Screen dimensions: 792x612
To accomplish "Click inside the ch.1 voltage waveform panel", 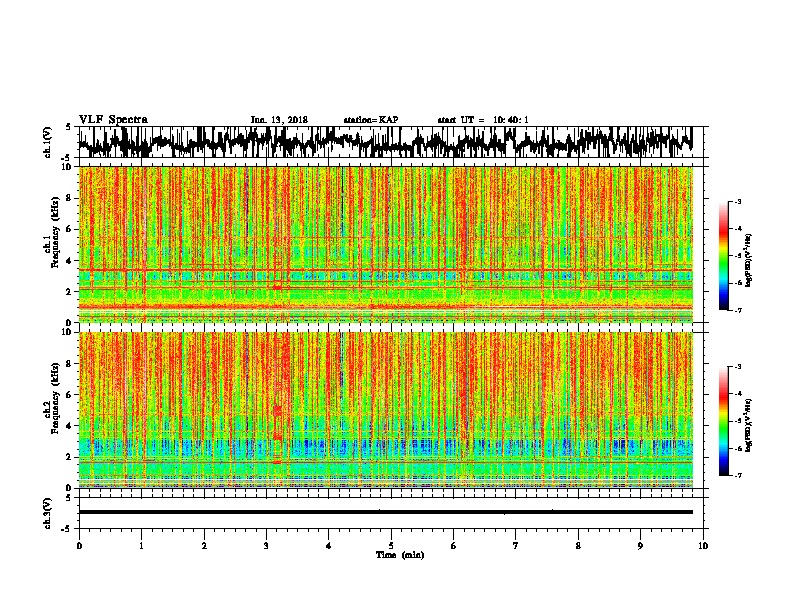I will pos(390,142).
